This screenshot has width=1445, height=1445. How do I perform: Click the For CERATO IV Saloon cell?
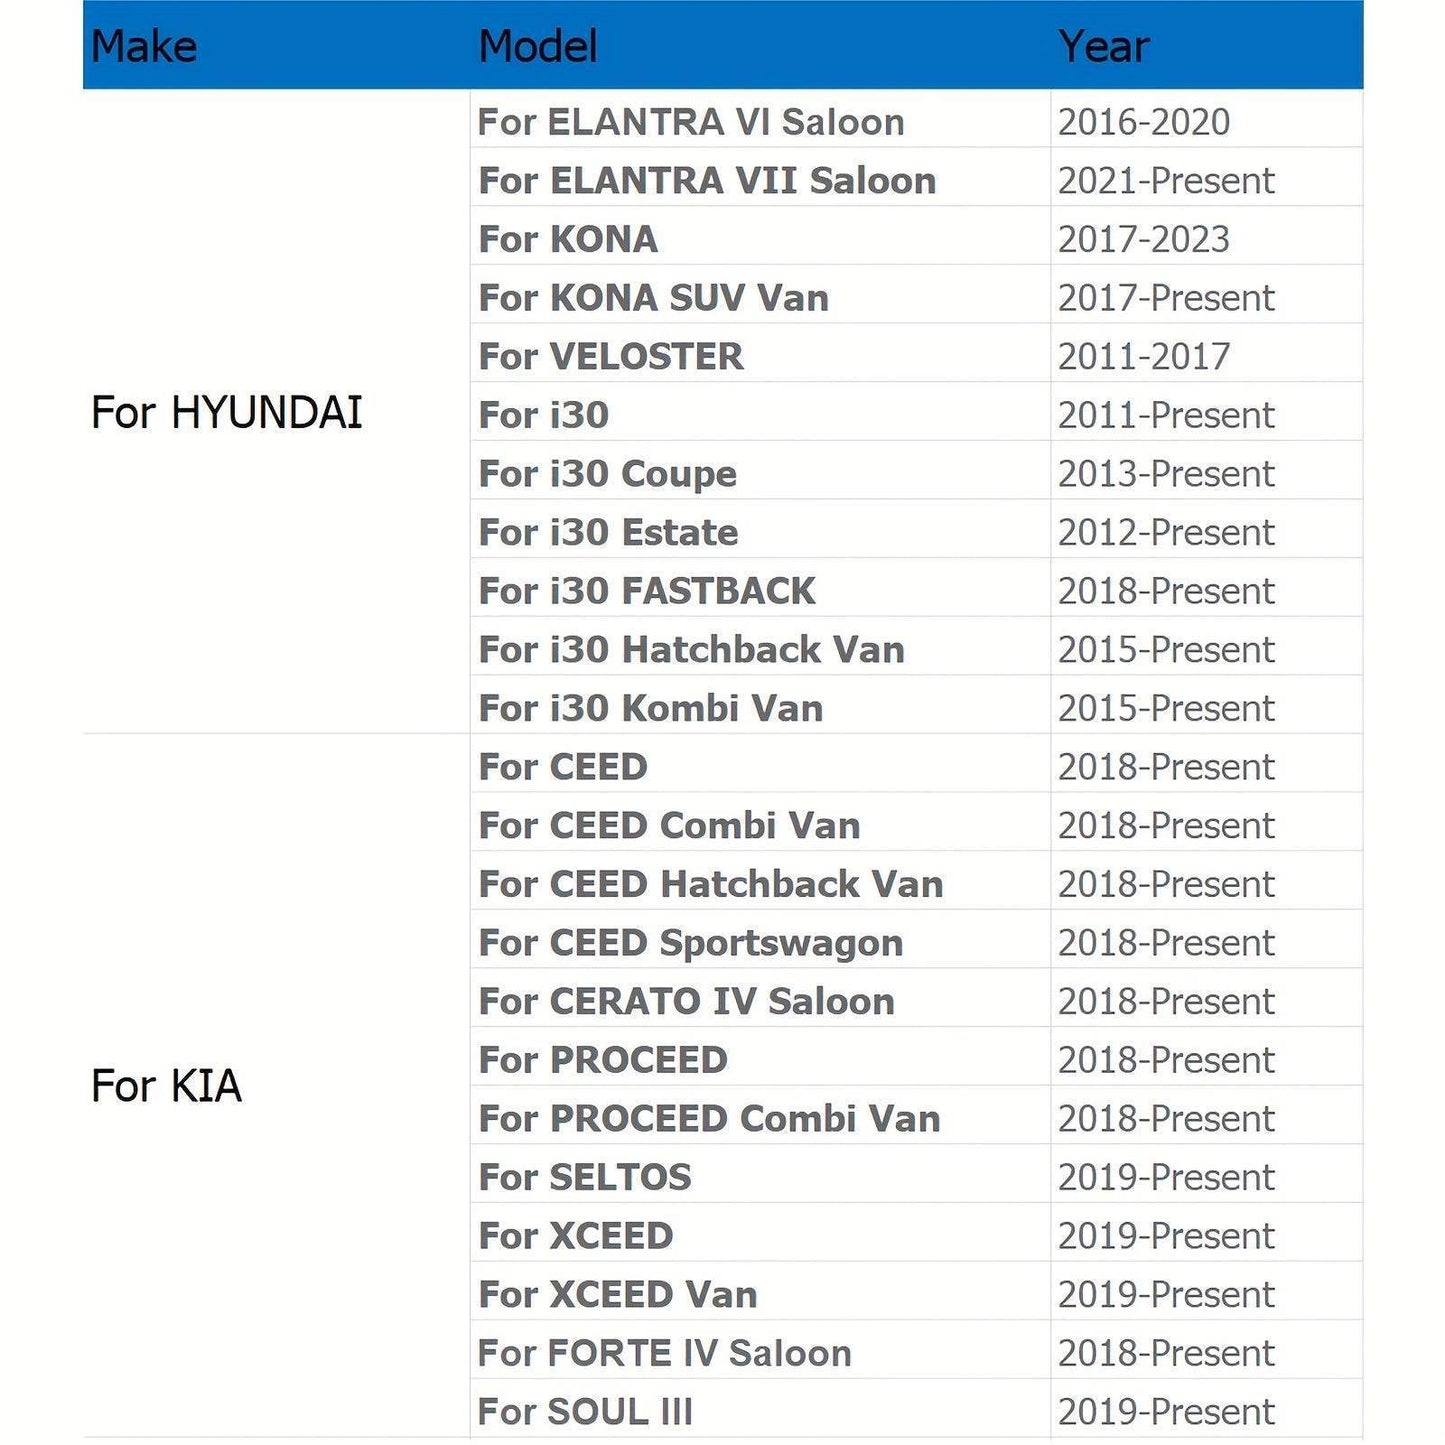click(x=686, y=1002)
